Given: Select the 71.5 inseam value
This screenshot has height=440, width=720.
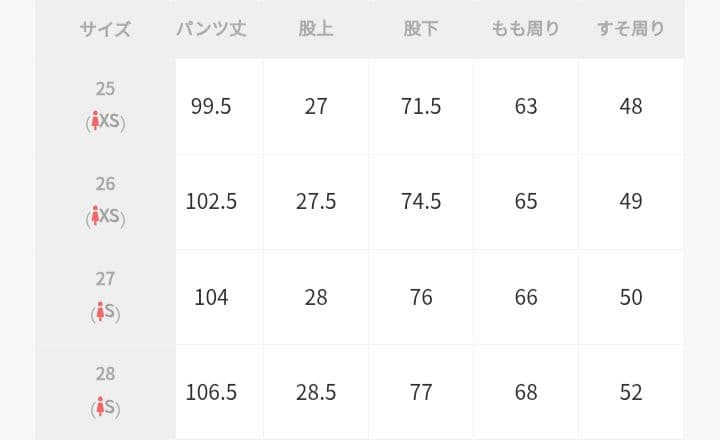Looking at the screenshot, I should 421,106.
